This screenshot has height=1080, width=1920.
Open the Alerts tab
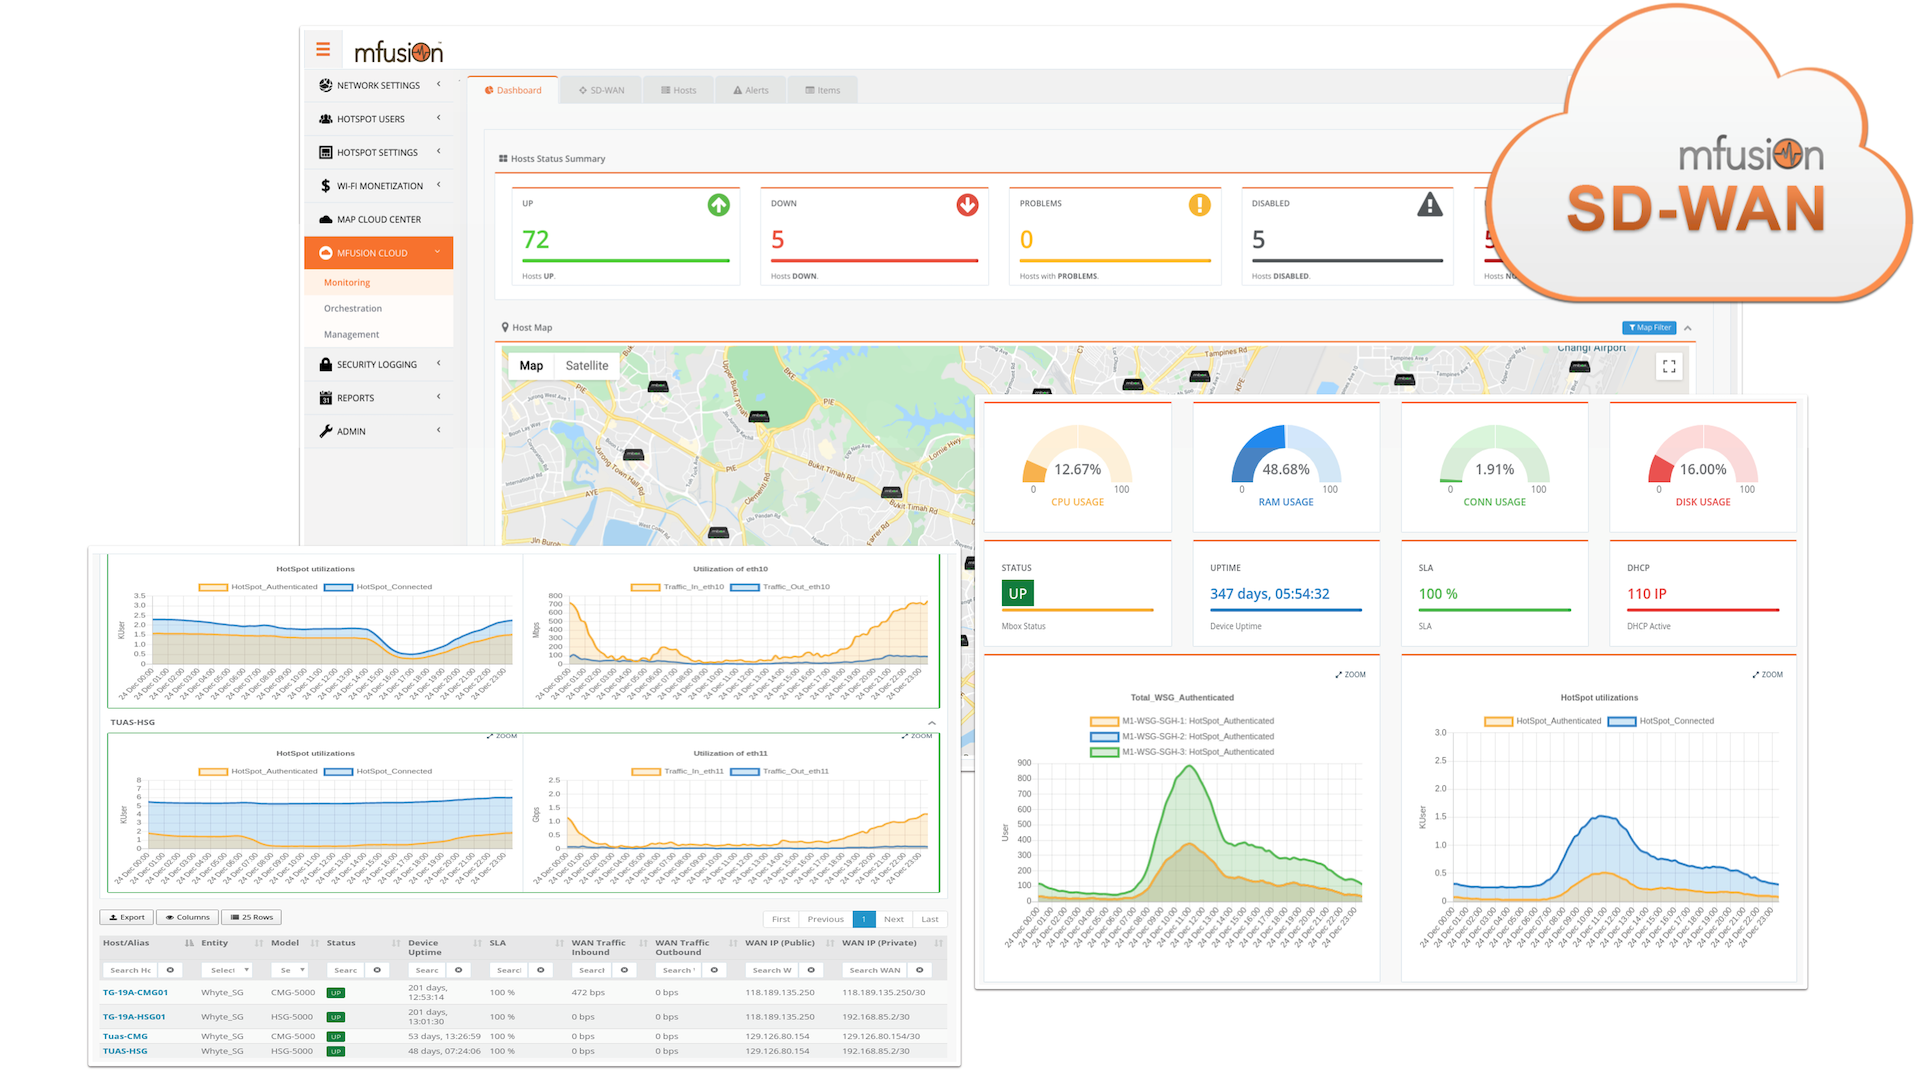coord(751,90)
